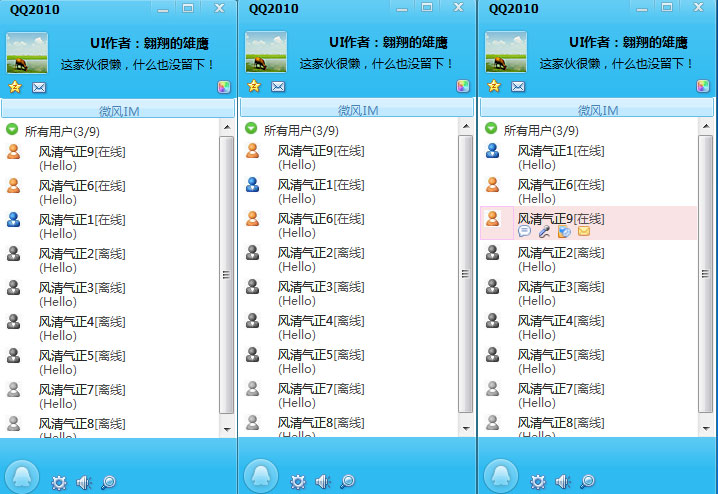Select 风清气正7[离线] in right window
Screen dimensions: 718x494
tap(589, 395)
